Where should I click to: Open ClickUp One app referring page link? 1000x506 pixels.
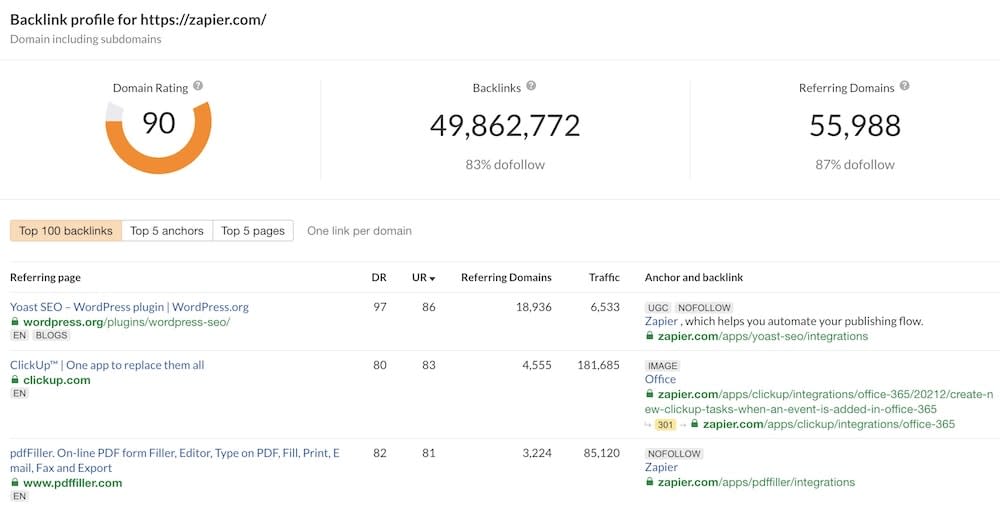(x=107, y=365)
